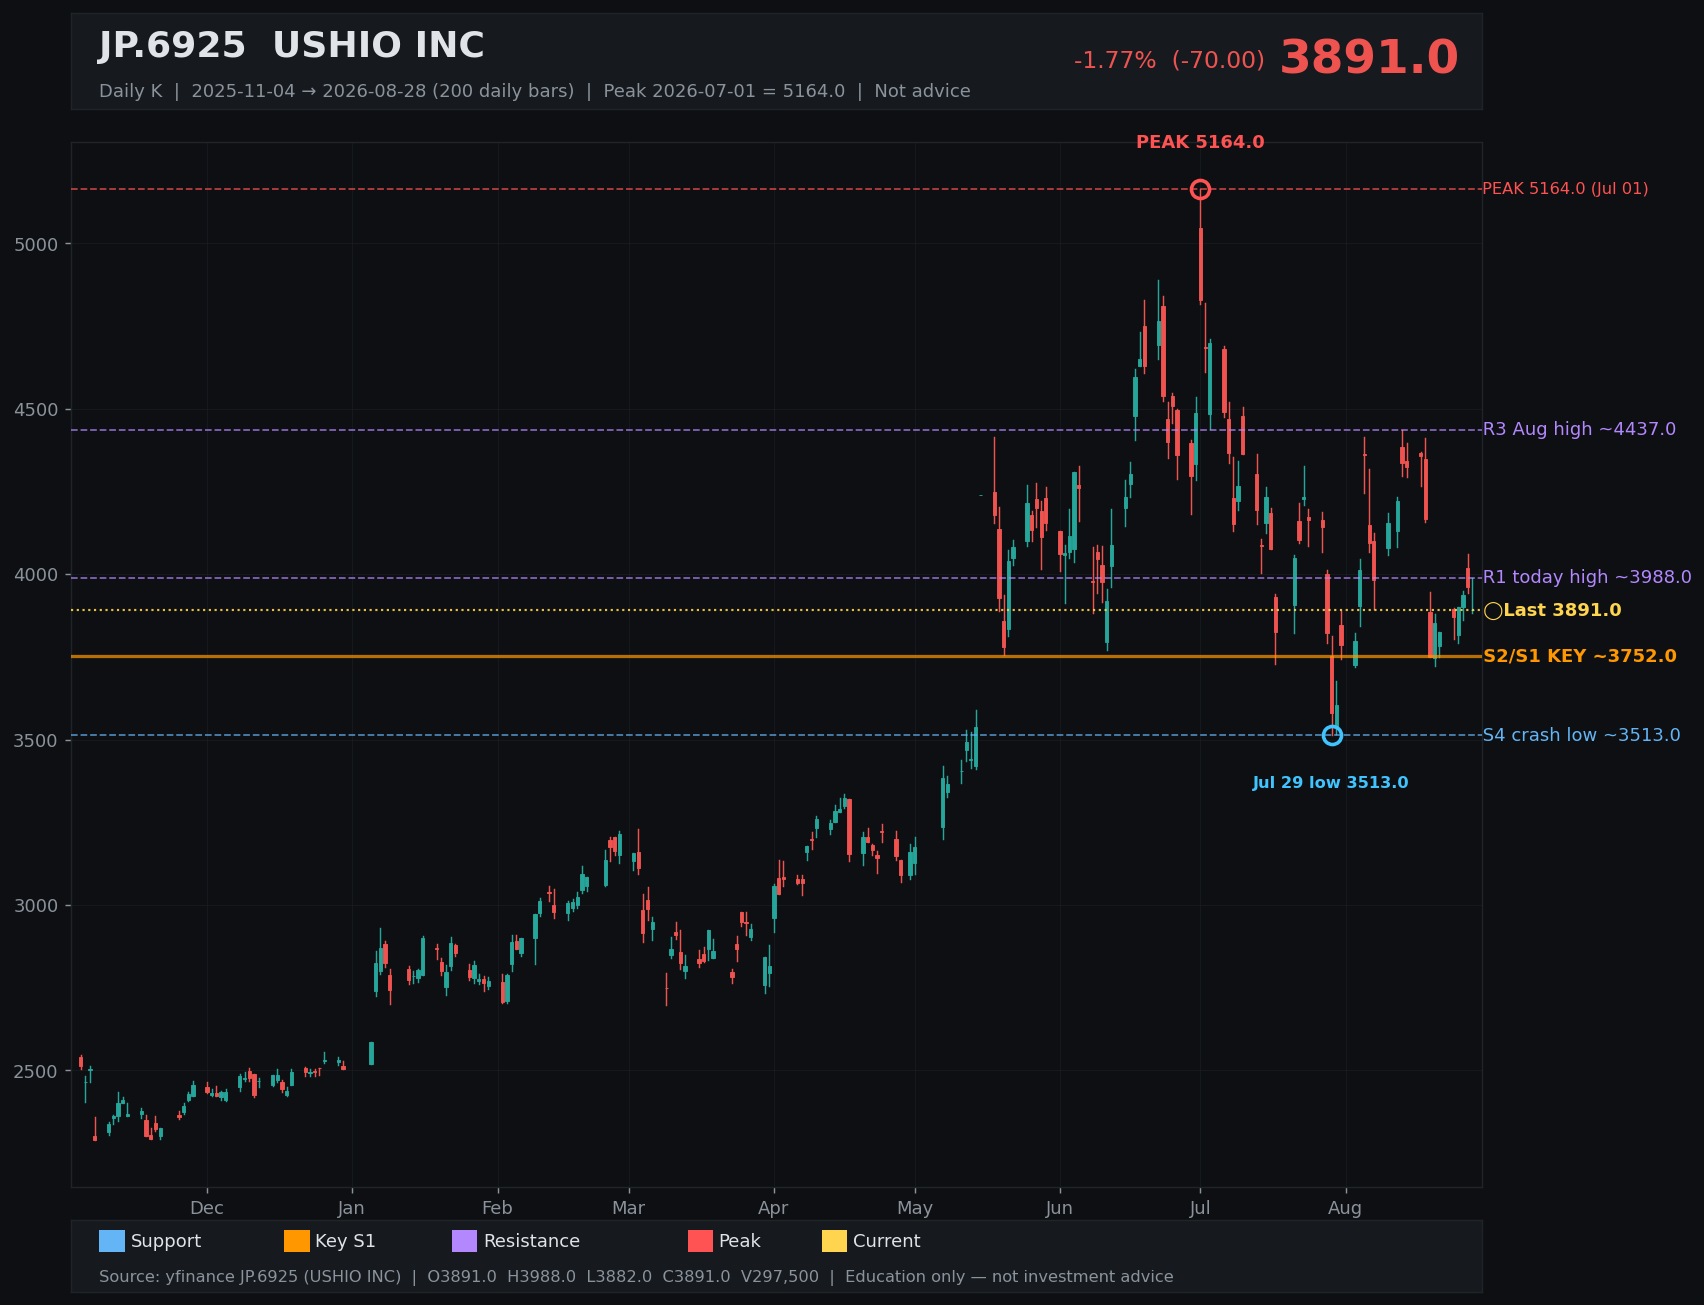Click the "R3 Aug high ~4437.0" label
Viewport: 1704px width, 1305px height.
[1579, 429]
